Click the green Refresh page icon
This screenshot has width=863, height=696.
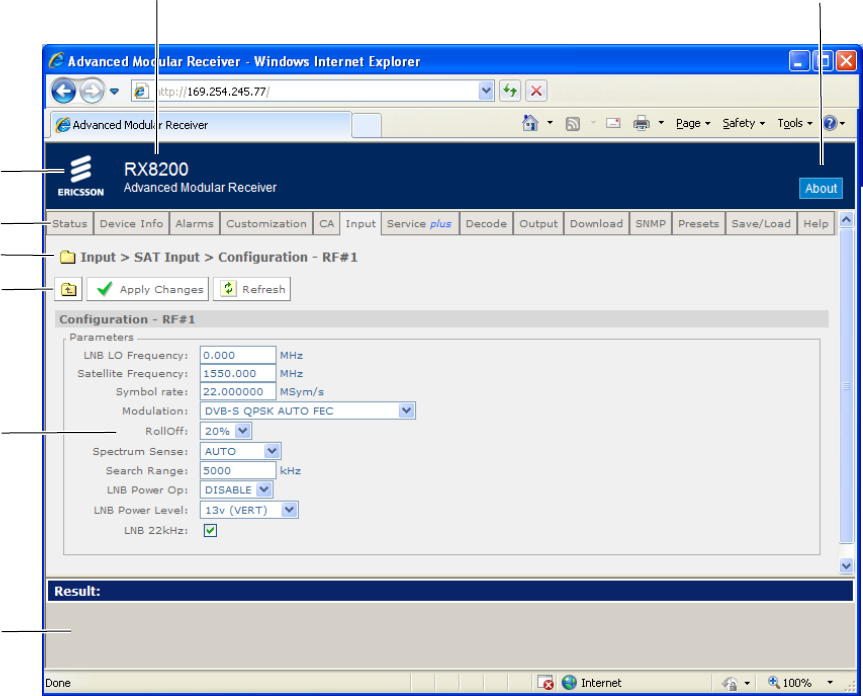pyautogui.click(x=510, y=91)
